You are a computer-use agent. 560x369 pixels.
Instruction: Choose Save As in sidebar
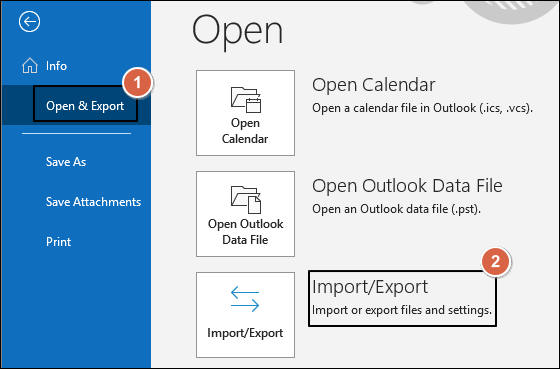[x=66, y=162]
